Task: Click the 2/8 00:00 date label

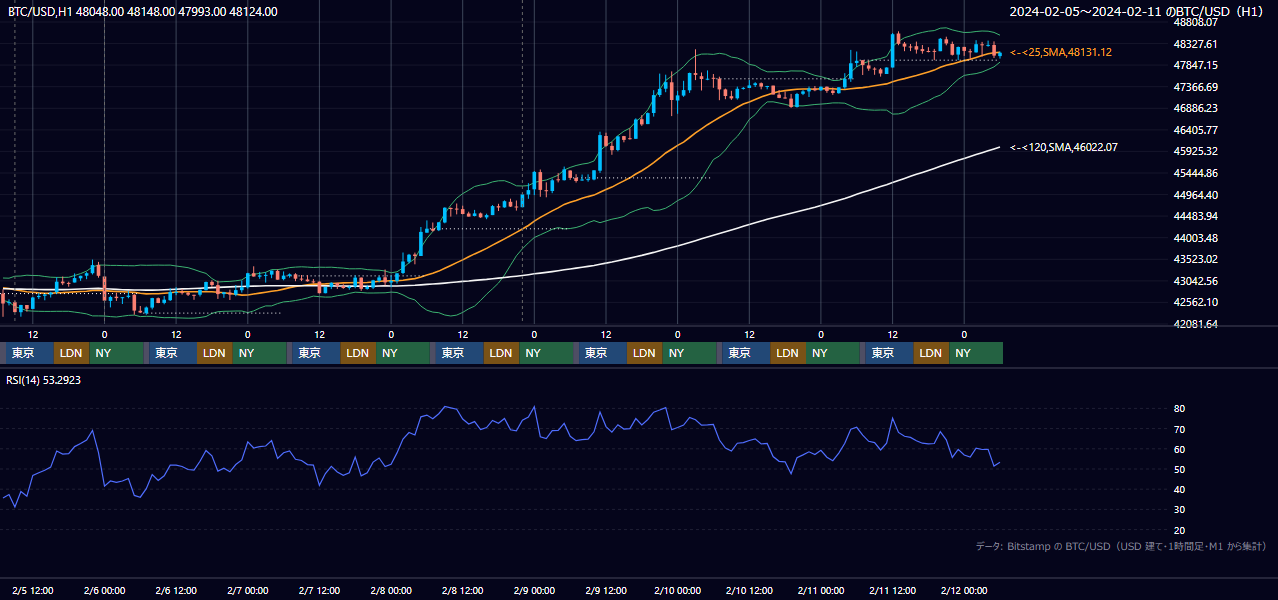Action: coord(391,590)
